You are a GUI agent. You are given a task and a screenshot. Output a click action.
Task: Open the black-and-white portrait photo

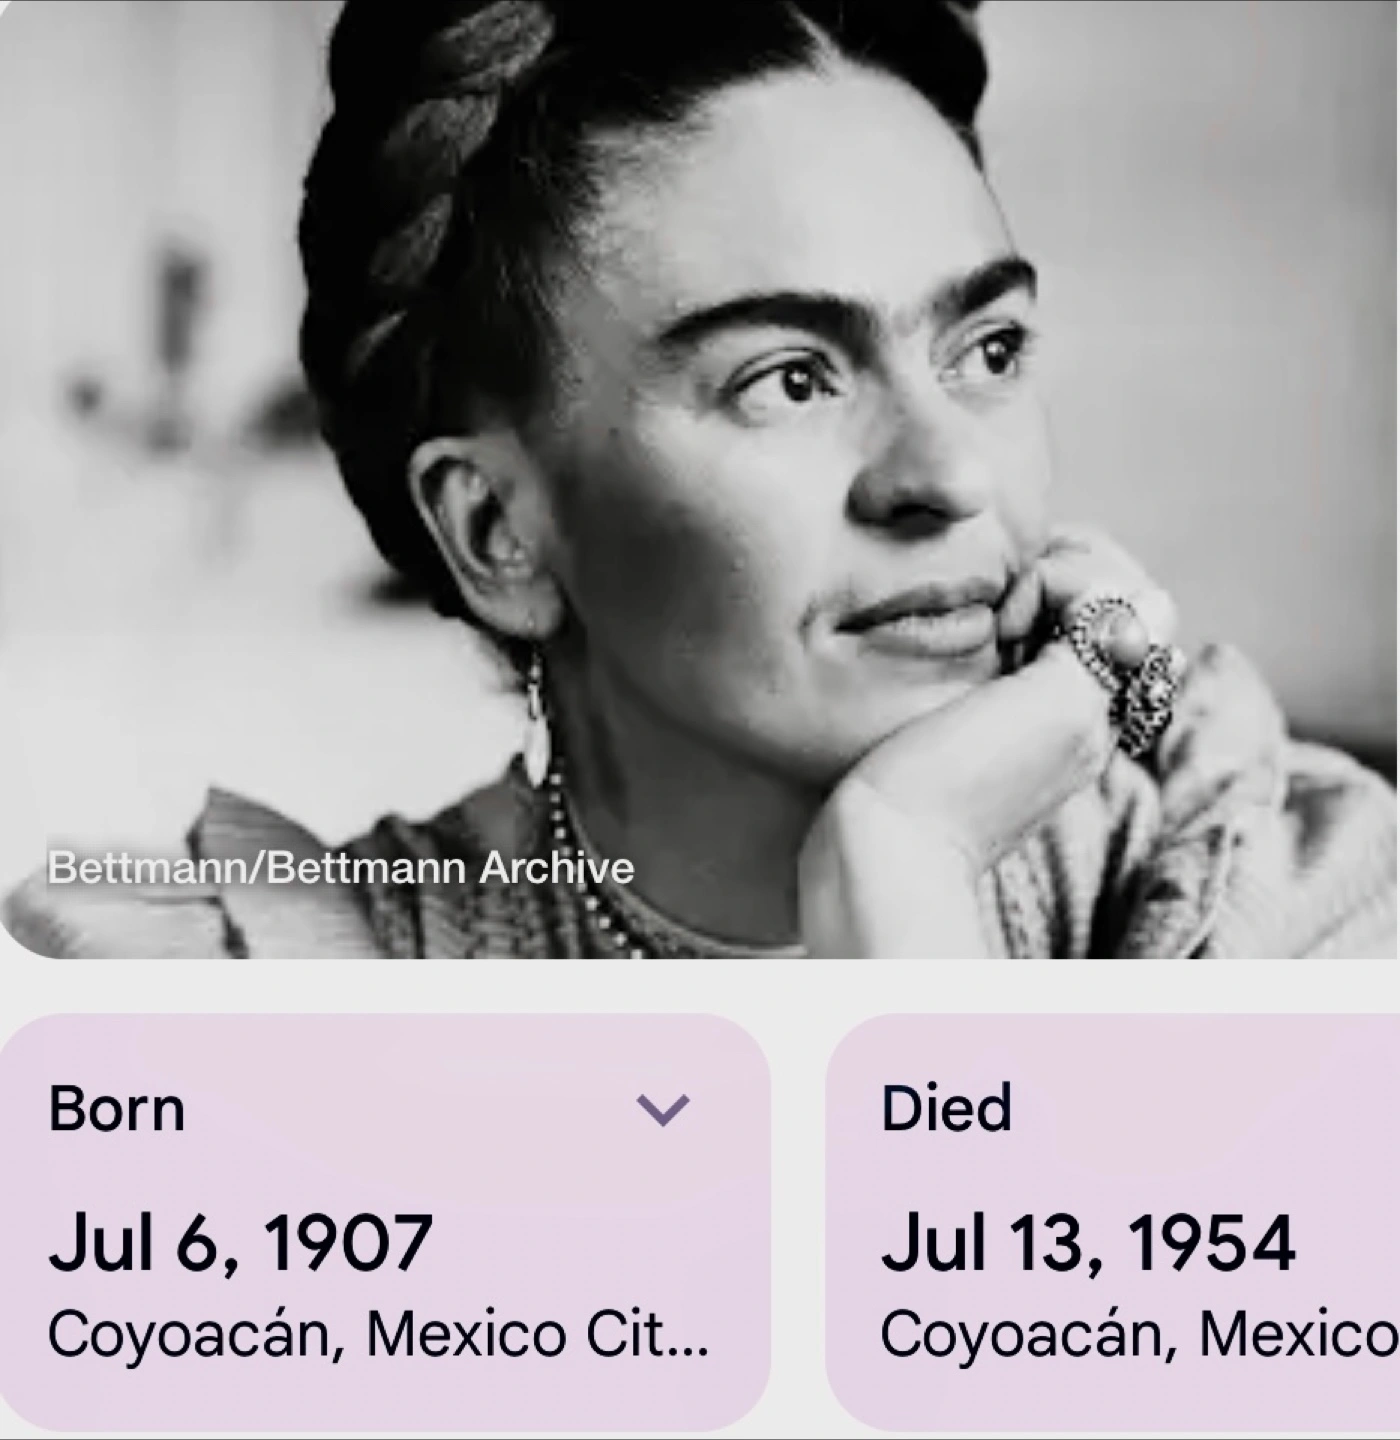pyautogui.click(x=700, y=479)
